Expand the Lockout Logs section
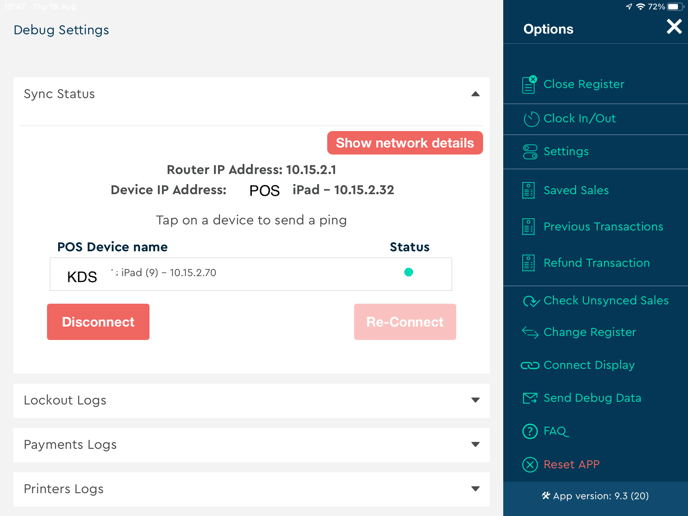The height and width of the screenshot is (516, 688). (475, 400)
